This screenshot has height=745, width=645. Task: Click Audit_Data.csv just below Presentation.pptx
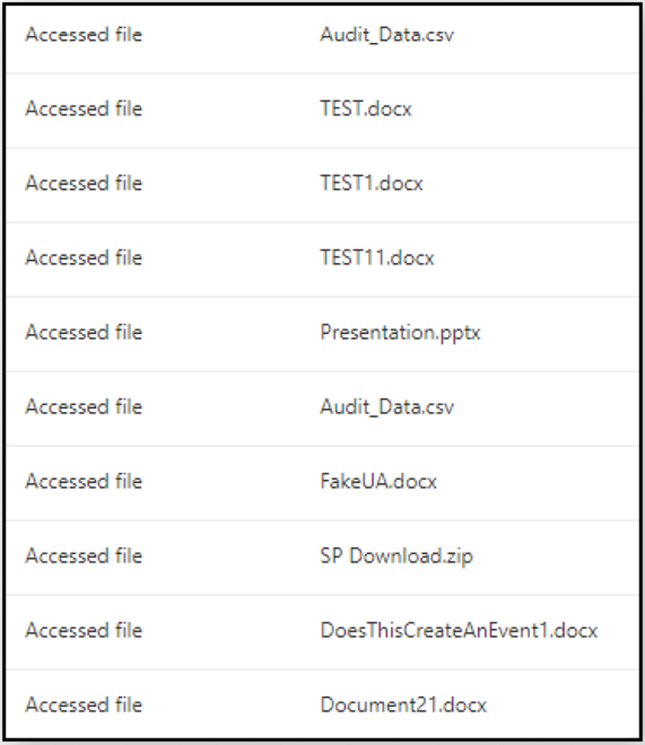tap(387, 407)
